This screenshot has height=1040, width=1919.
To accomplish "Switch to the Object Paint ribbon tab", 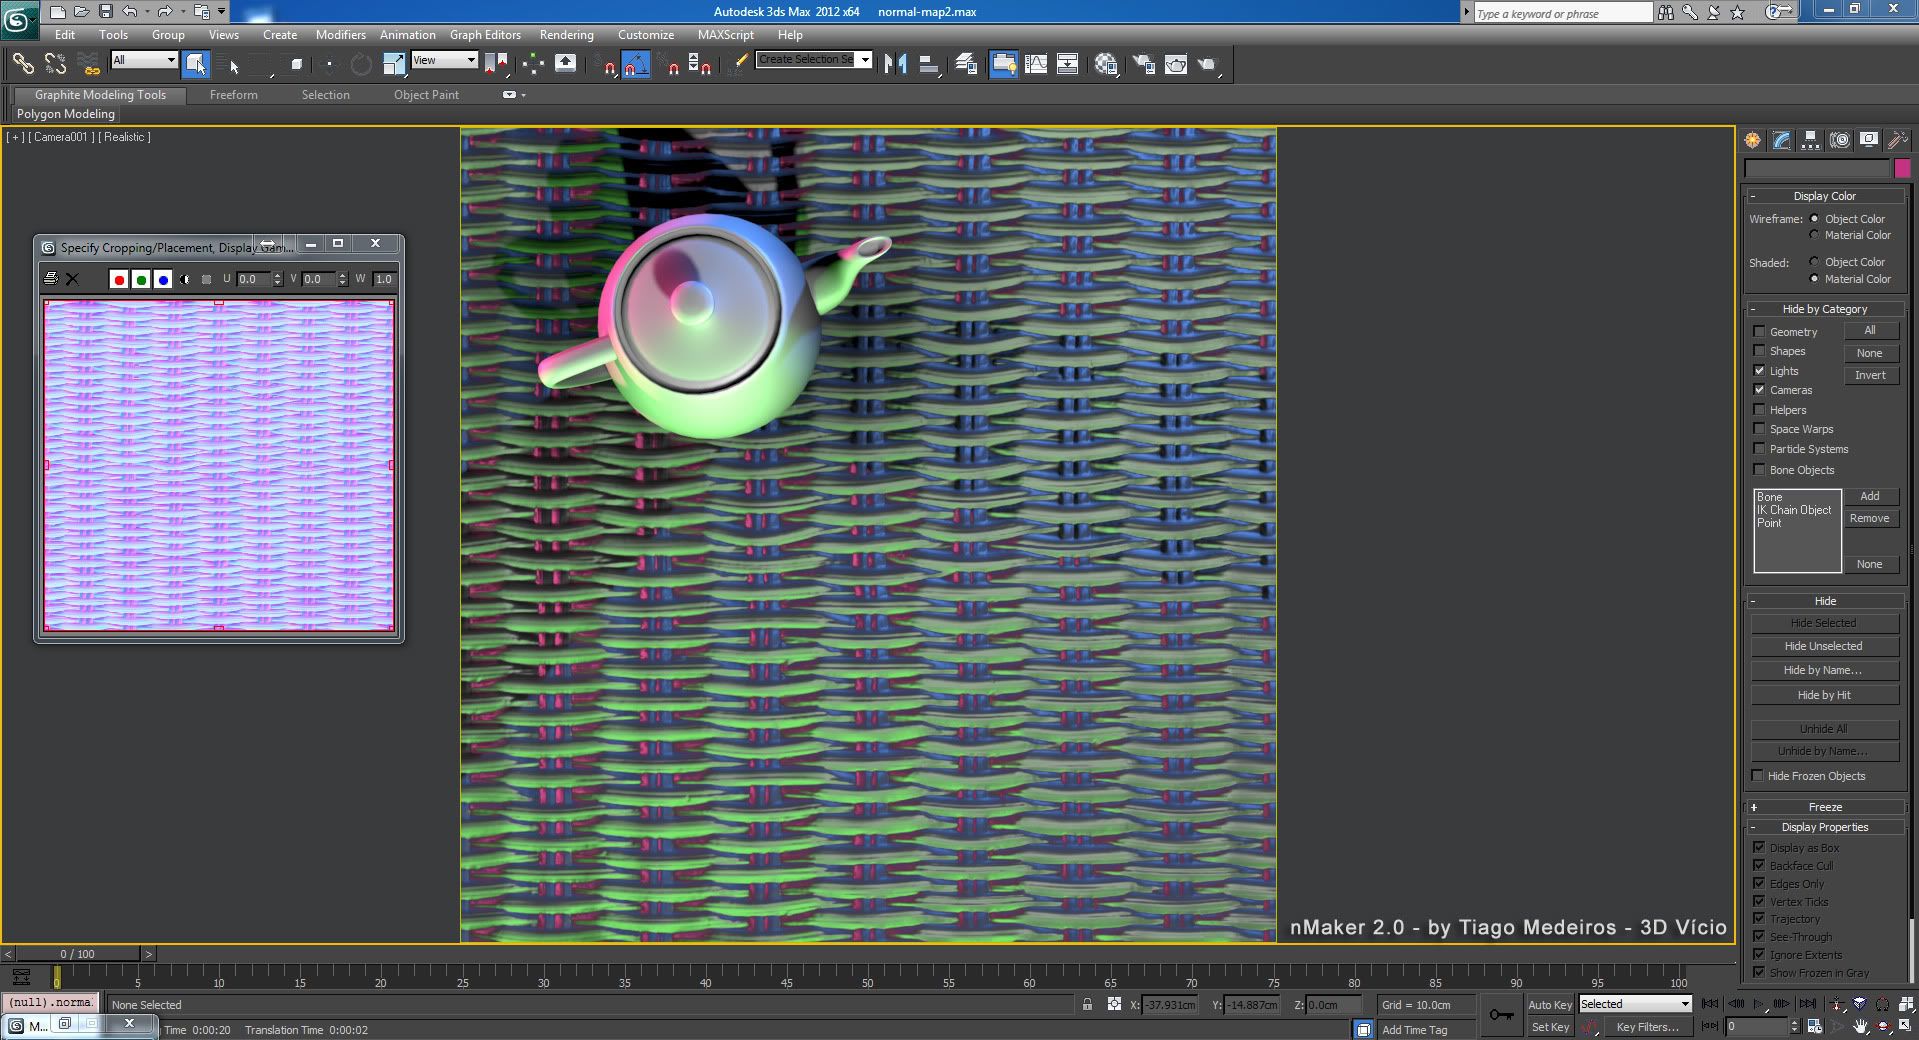I will click(426, 95).
